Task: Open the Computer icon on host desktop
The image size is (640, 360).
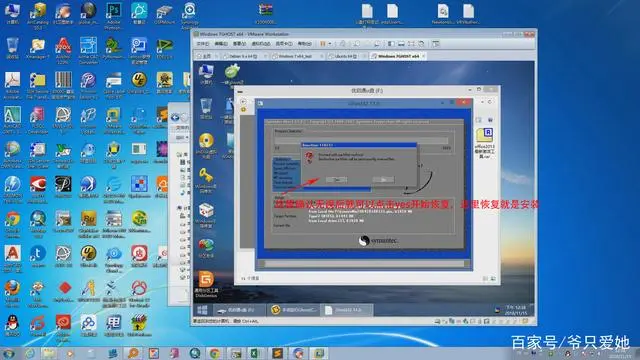Action: pyautogui.click(x=12, y=11)
